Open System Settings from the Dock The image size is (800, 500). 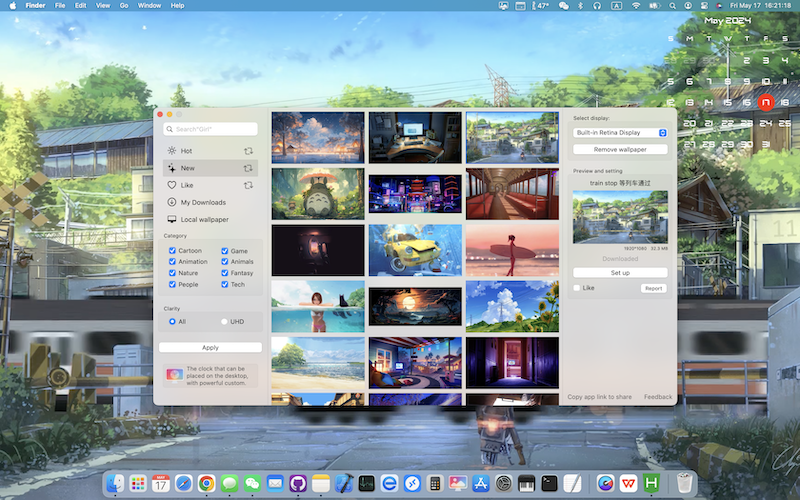tap(504, 483)
